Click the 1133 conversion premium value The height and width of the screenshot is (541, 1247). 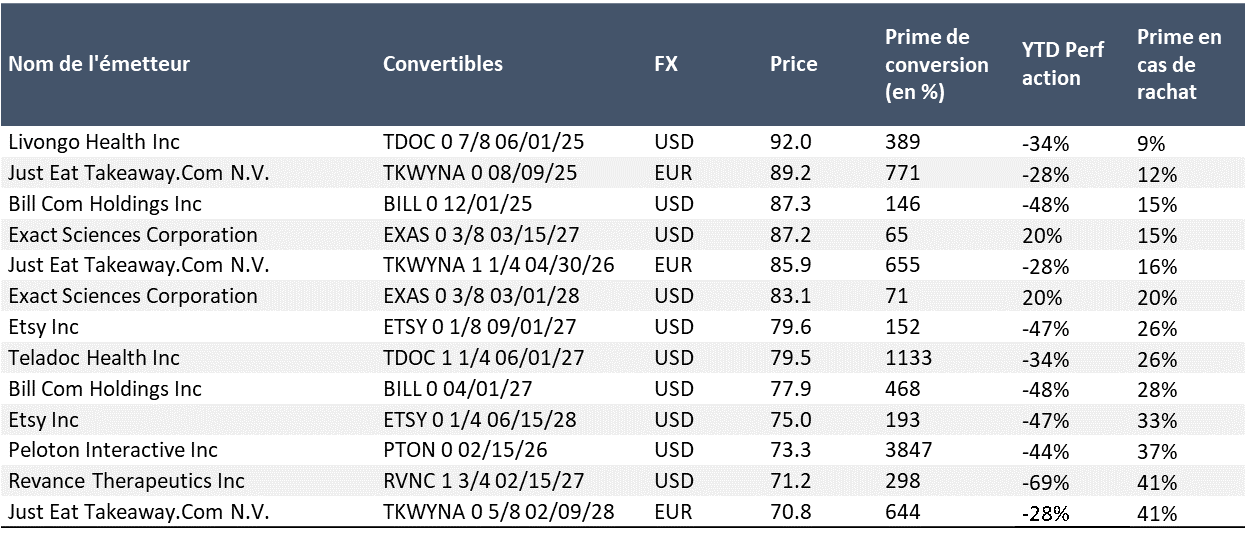click(909, 358)
